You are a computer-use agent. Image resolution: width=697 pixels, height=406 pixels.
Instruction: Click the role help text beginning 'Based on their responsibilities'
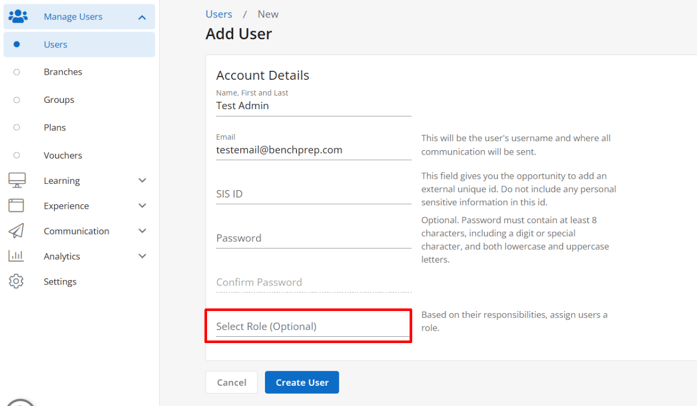tap(514, 321)
